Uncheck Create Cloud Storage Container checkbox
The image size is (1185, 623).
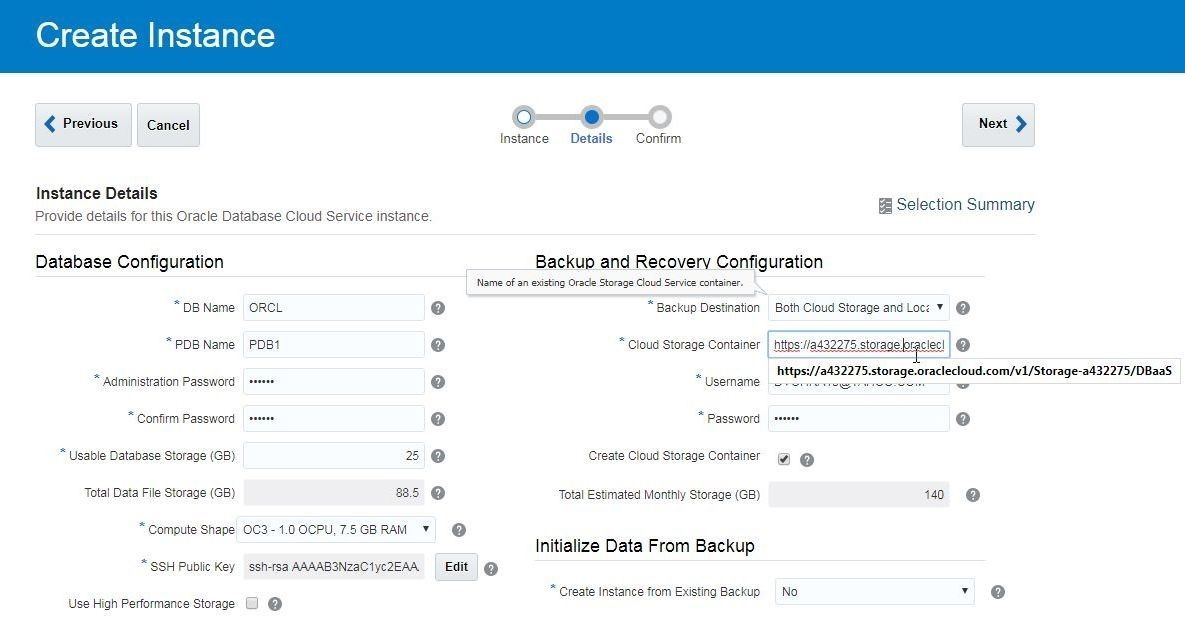pyautogui.click(x=784, y=459)
